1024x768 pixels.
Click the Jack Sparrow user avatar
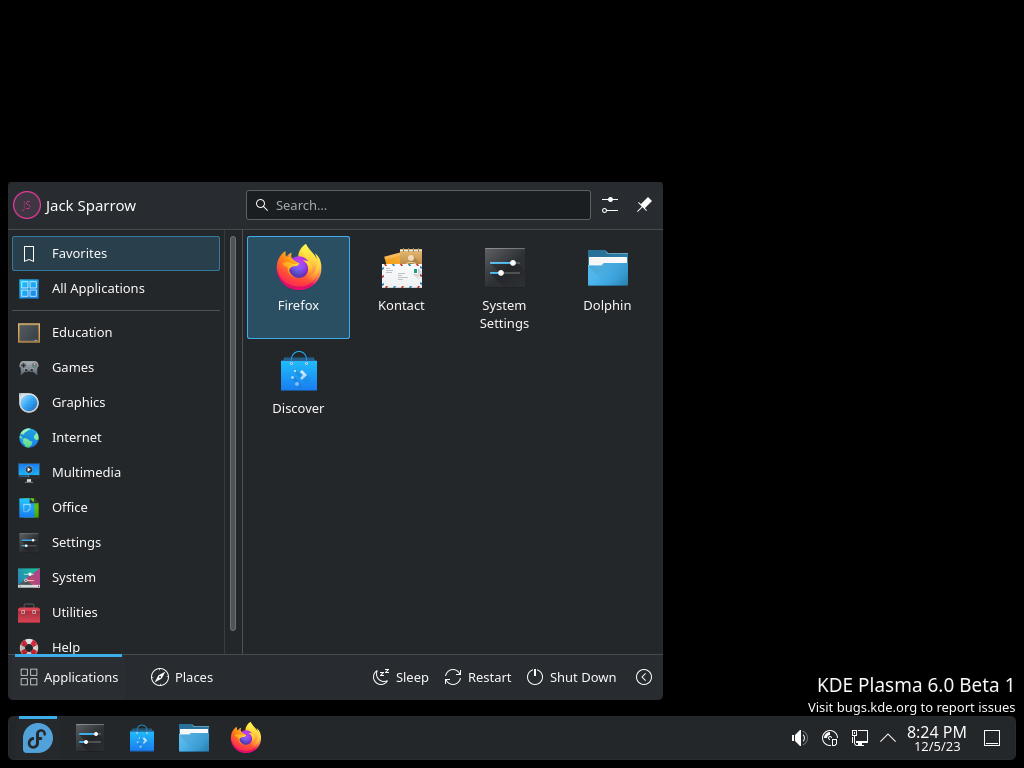(x=27, y=205)
